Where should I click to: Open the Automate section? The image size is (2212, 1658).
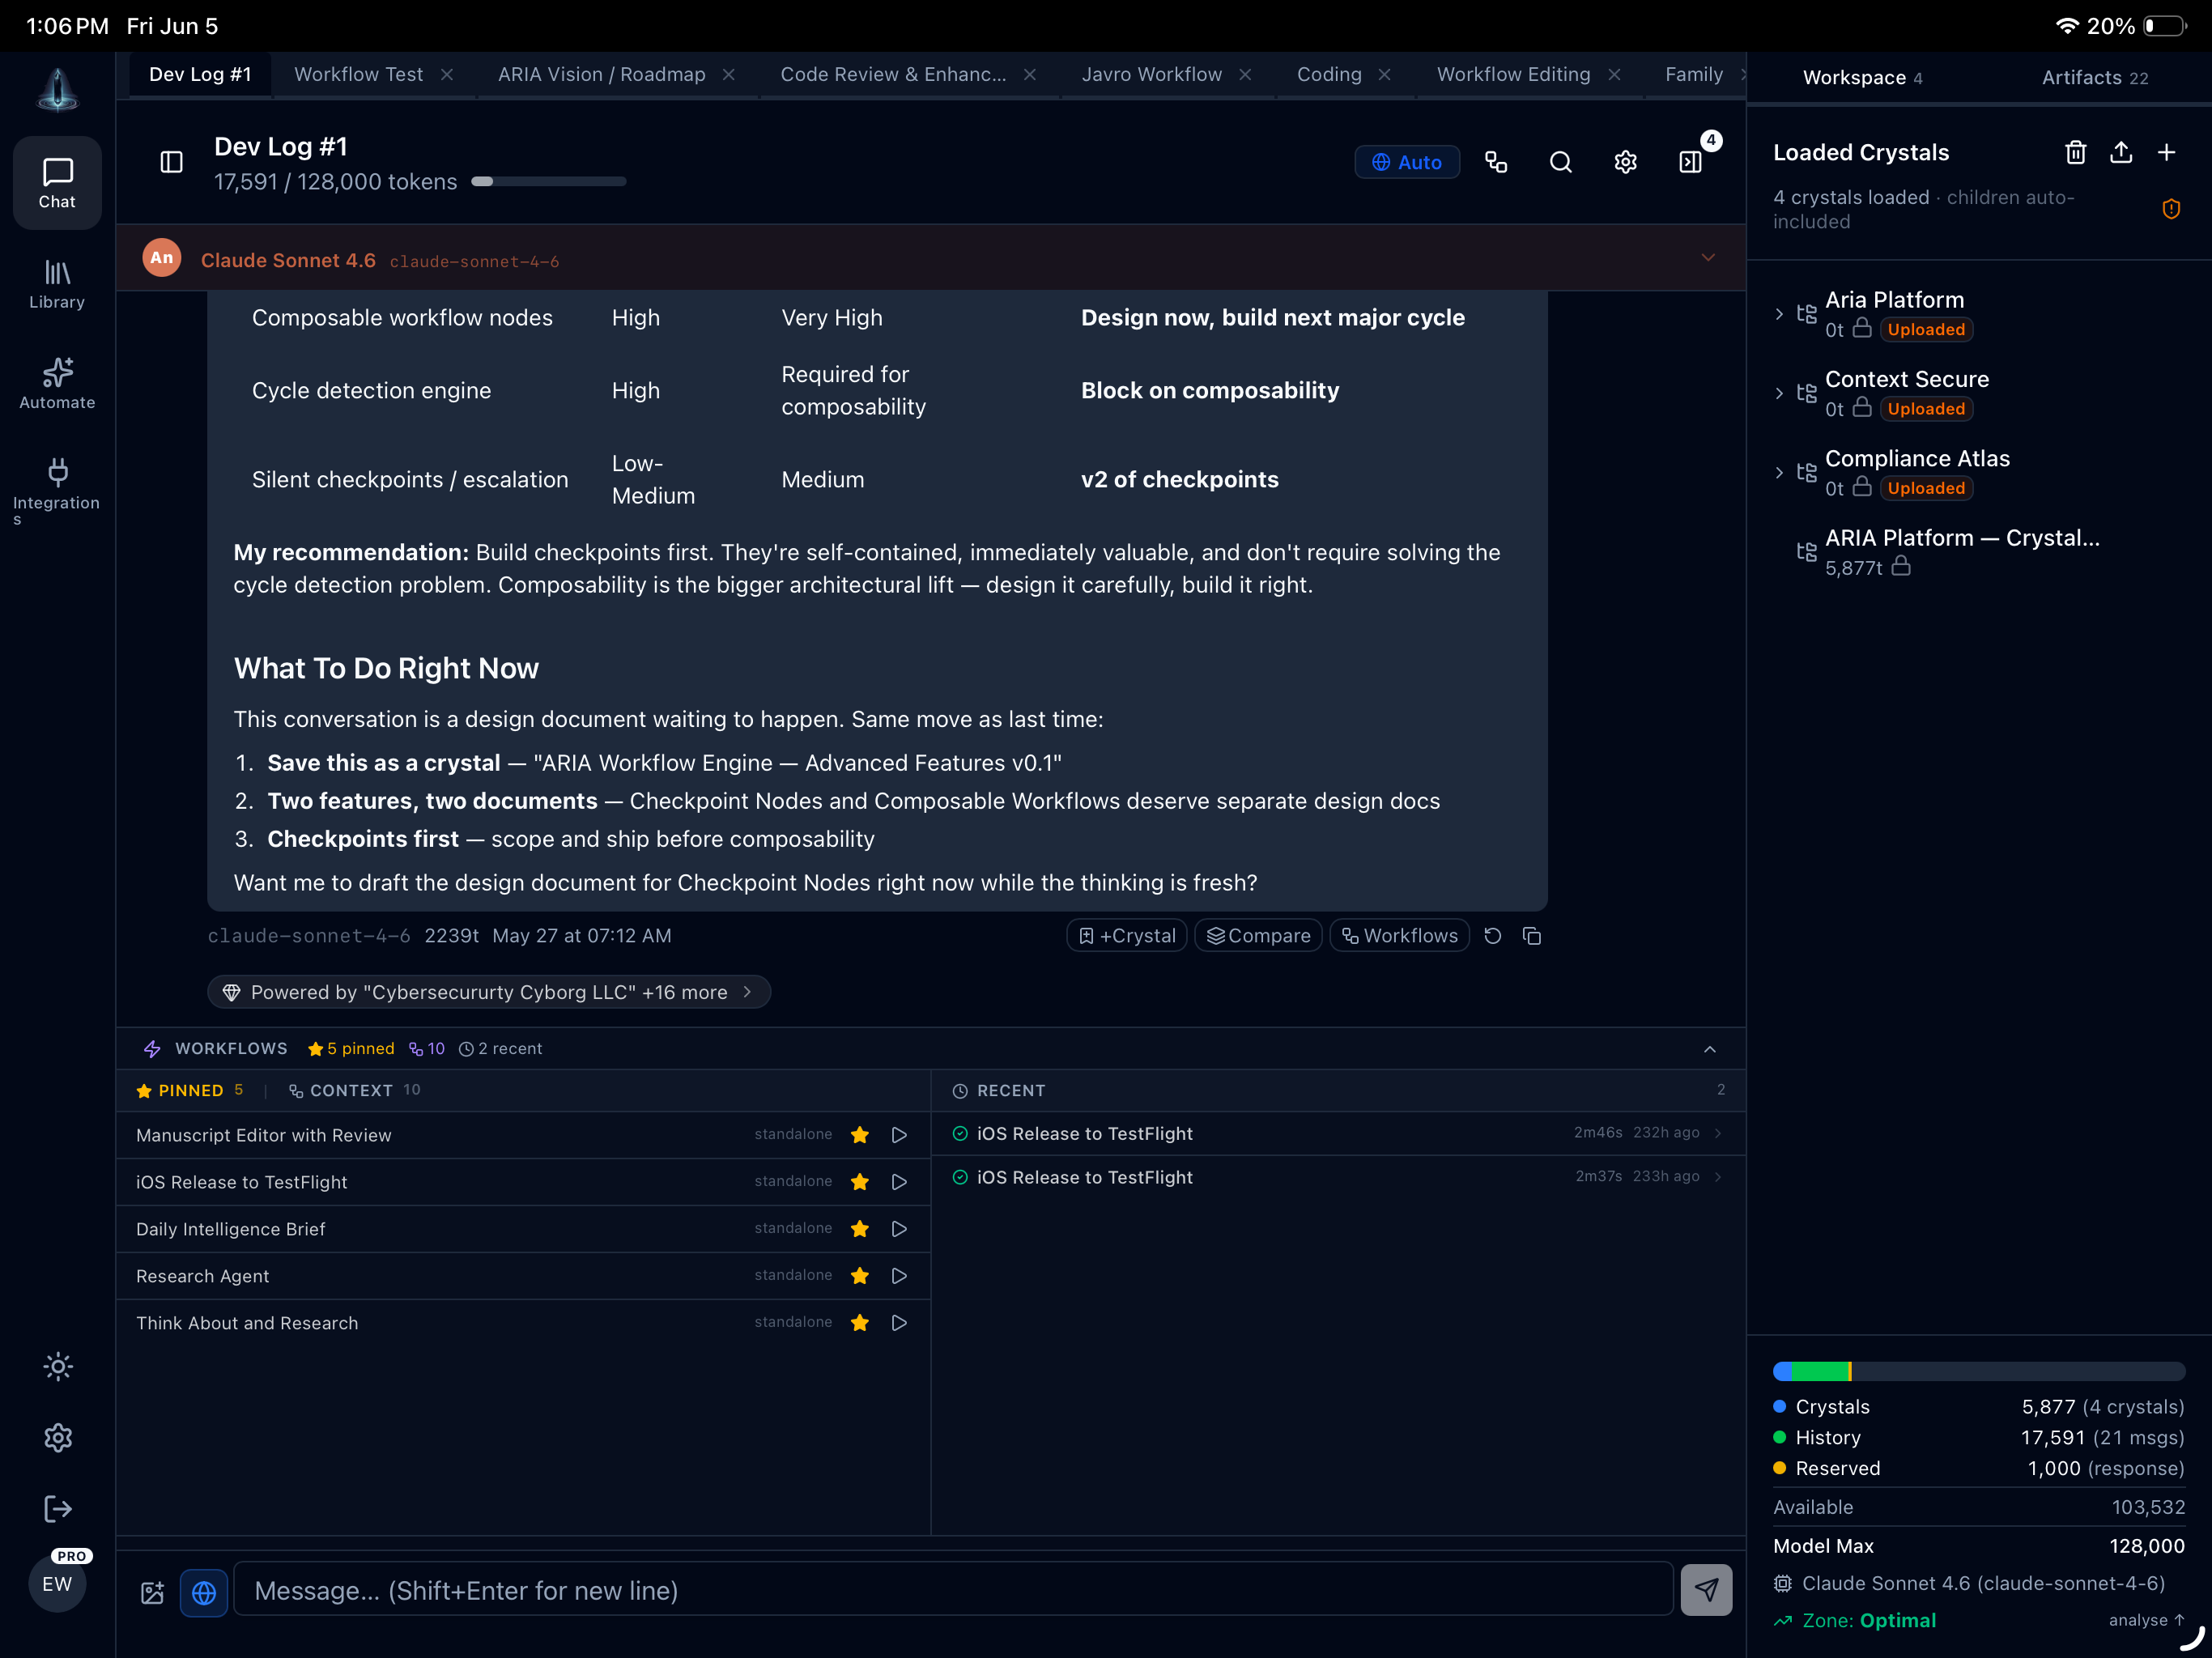(x=57, y=384)
